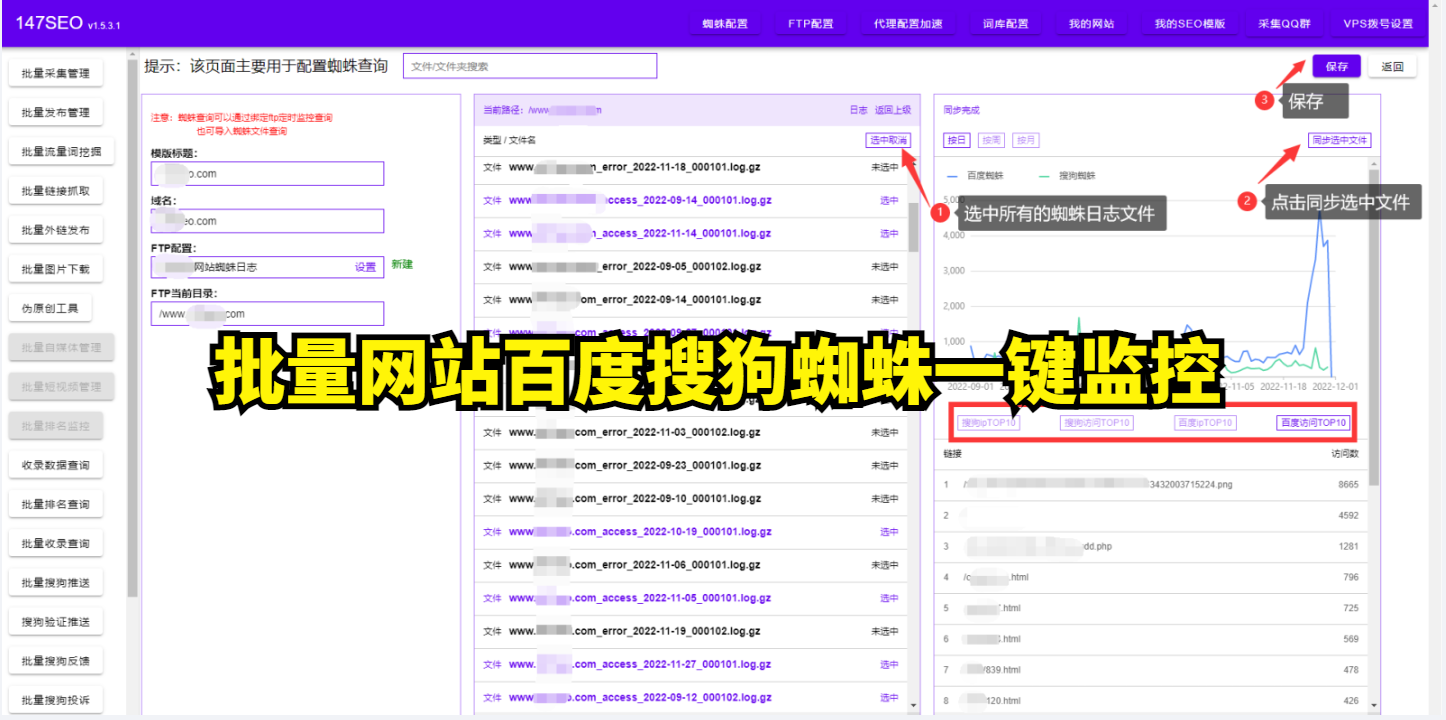Open 批量发布管理 in the sidebar
This screenshot has height=720, width=1446.
click(55, 113)
